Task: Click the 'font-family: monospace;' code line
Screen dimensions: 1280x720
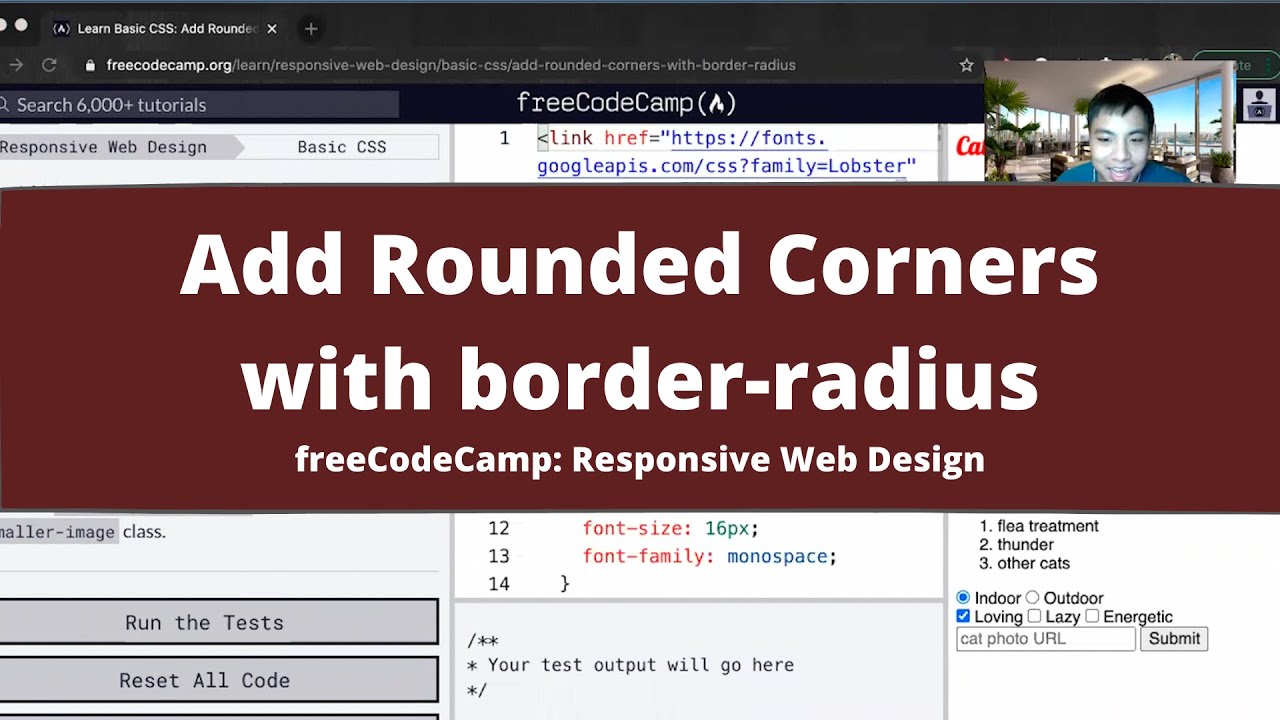Action: coord(709,556)
